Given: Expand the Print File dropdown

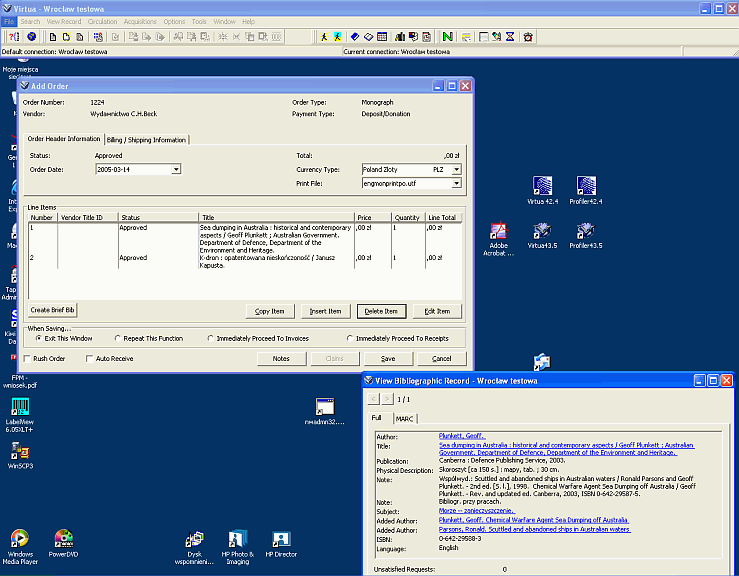Looking at the screenshot, I should 456,183.
